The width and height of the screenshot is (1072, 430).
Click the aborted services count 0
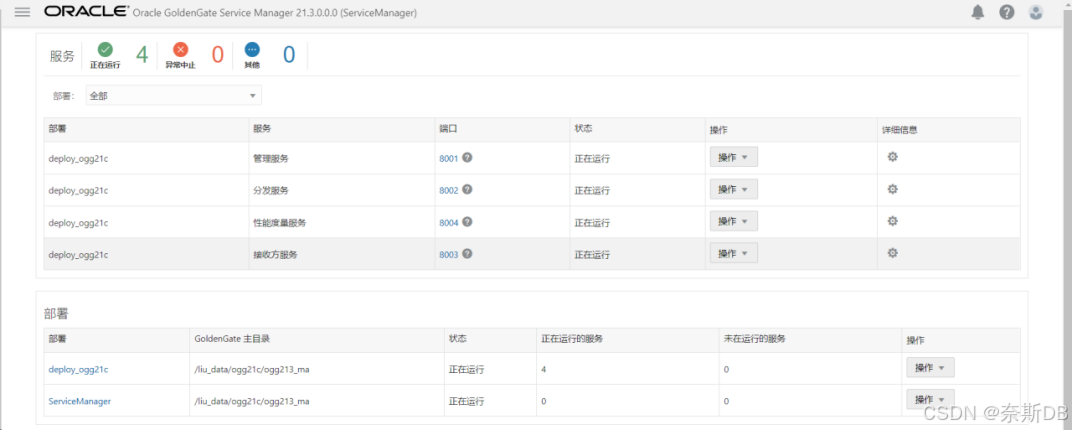tap(217, 54)
